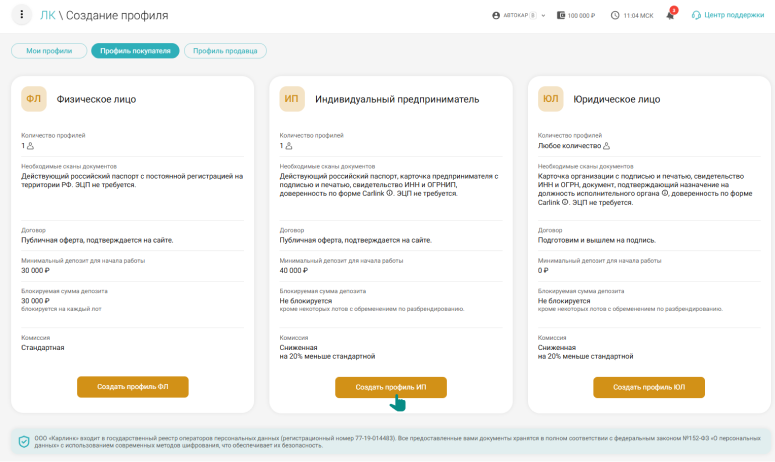The image size is (775, 462).
Task: Click the ФЛ profile badge icon
Action: coord(34,99)
